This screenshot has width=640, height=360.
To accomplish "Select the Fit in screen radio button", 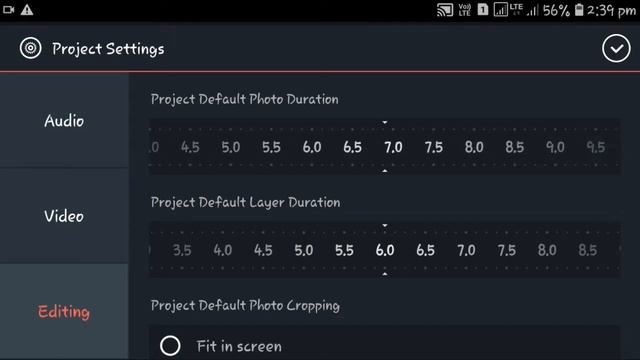I will point(170,346).
